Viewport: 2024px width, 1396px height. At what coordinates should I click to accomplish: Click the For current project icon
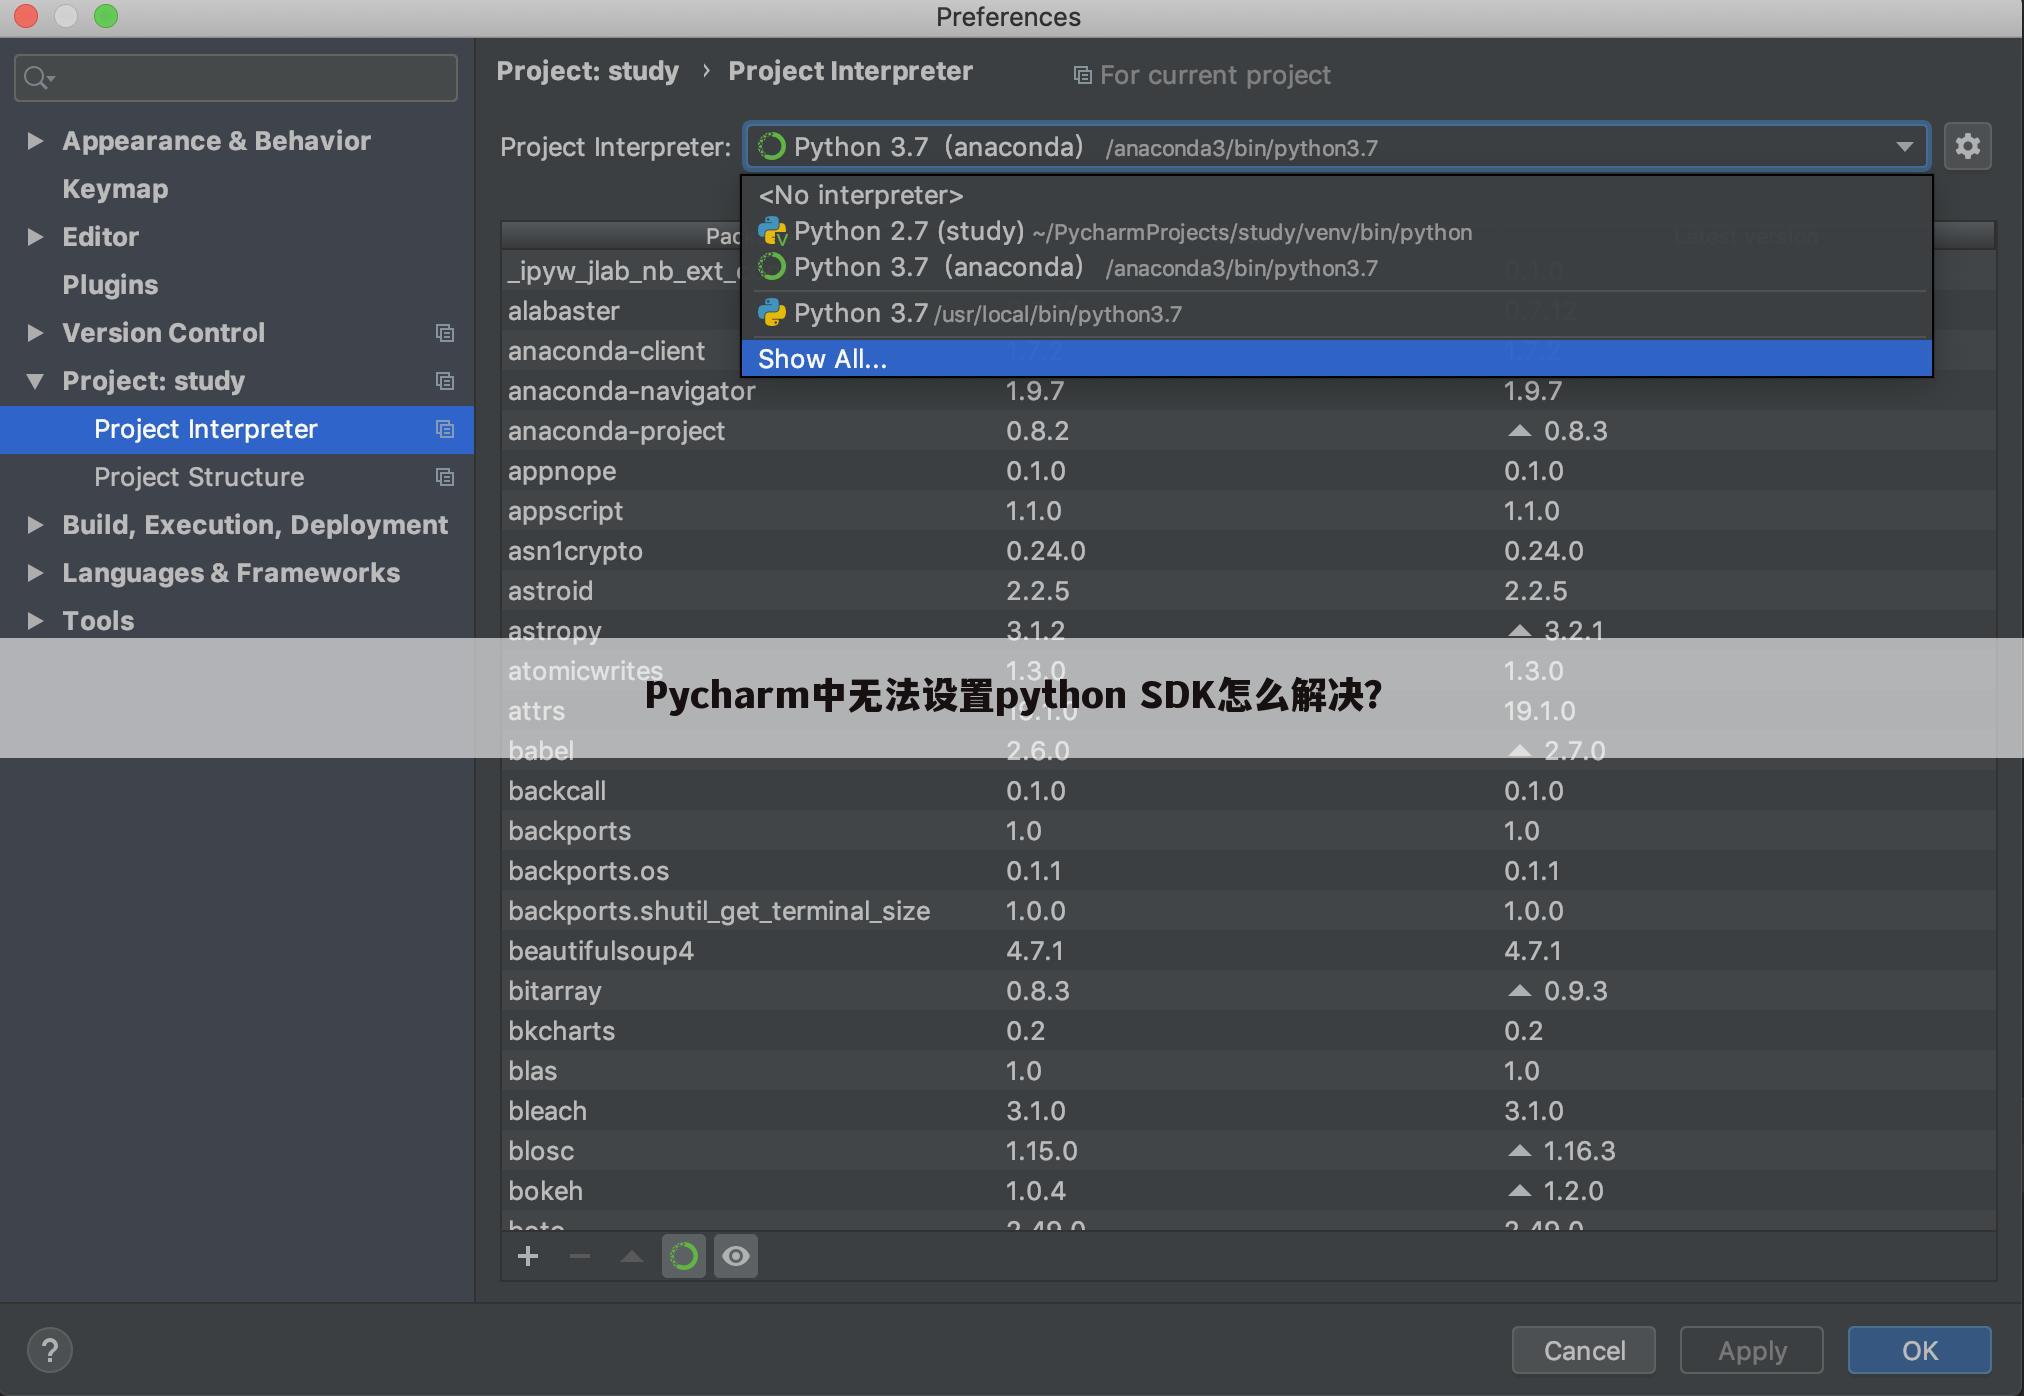coord(1082,75)
